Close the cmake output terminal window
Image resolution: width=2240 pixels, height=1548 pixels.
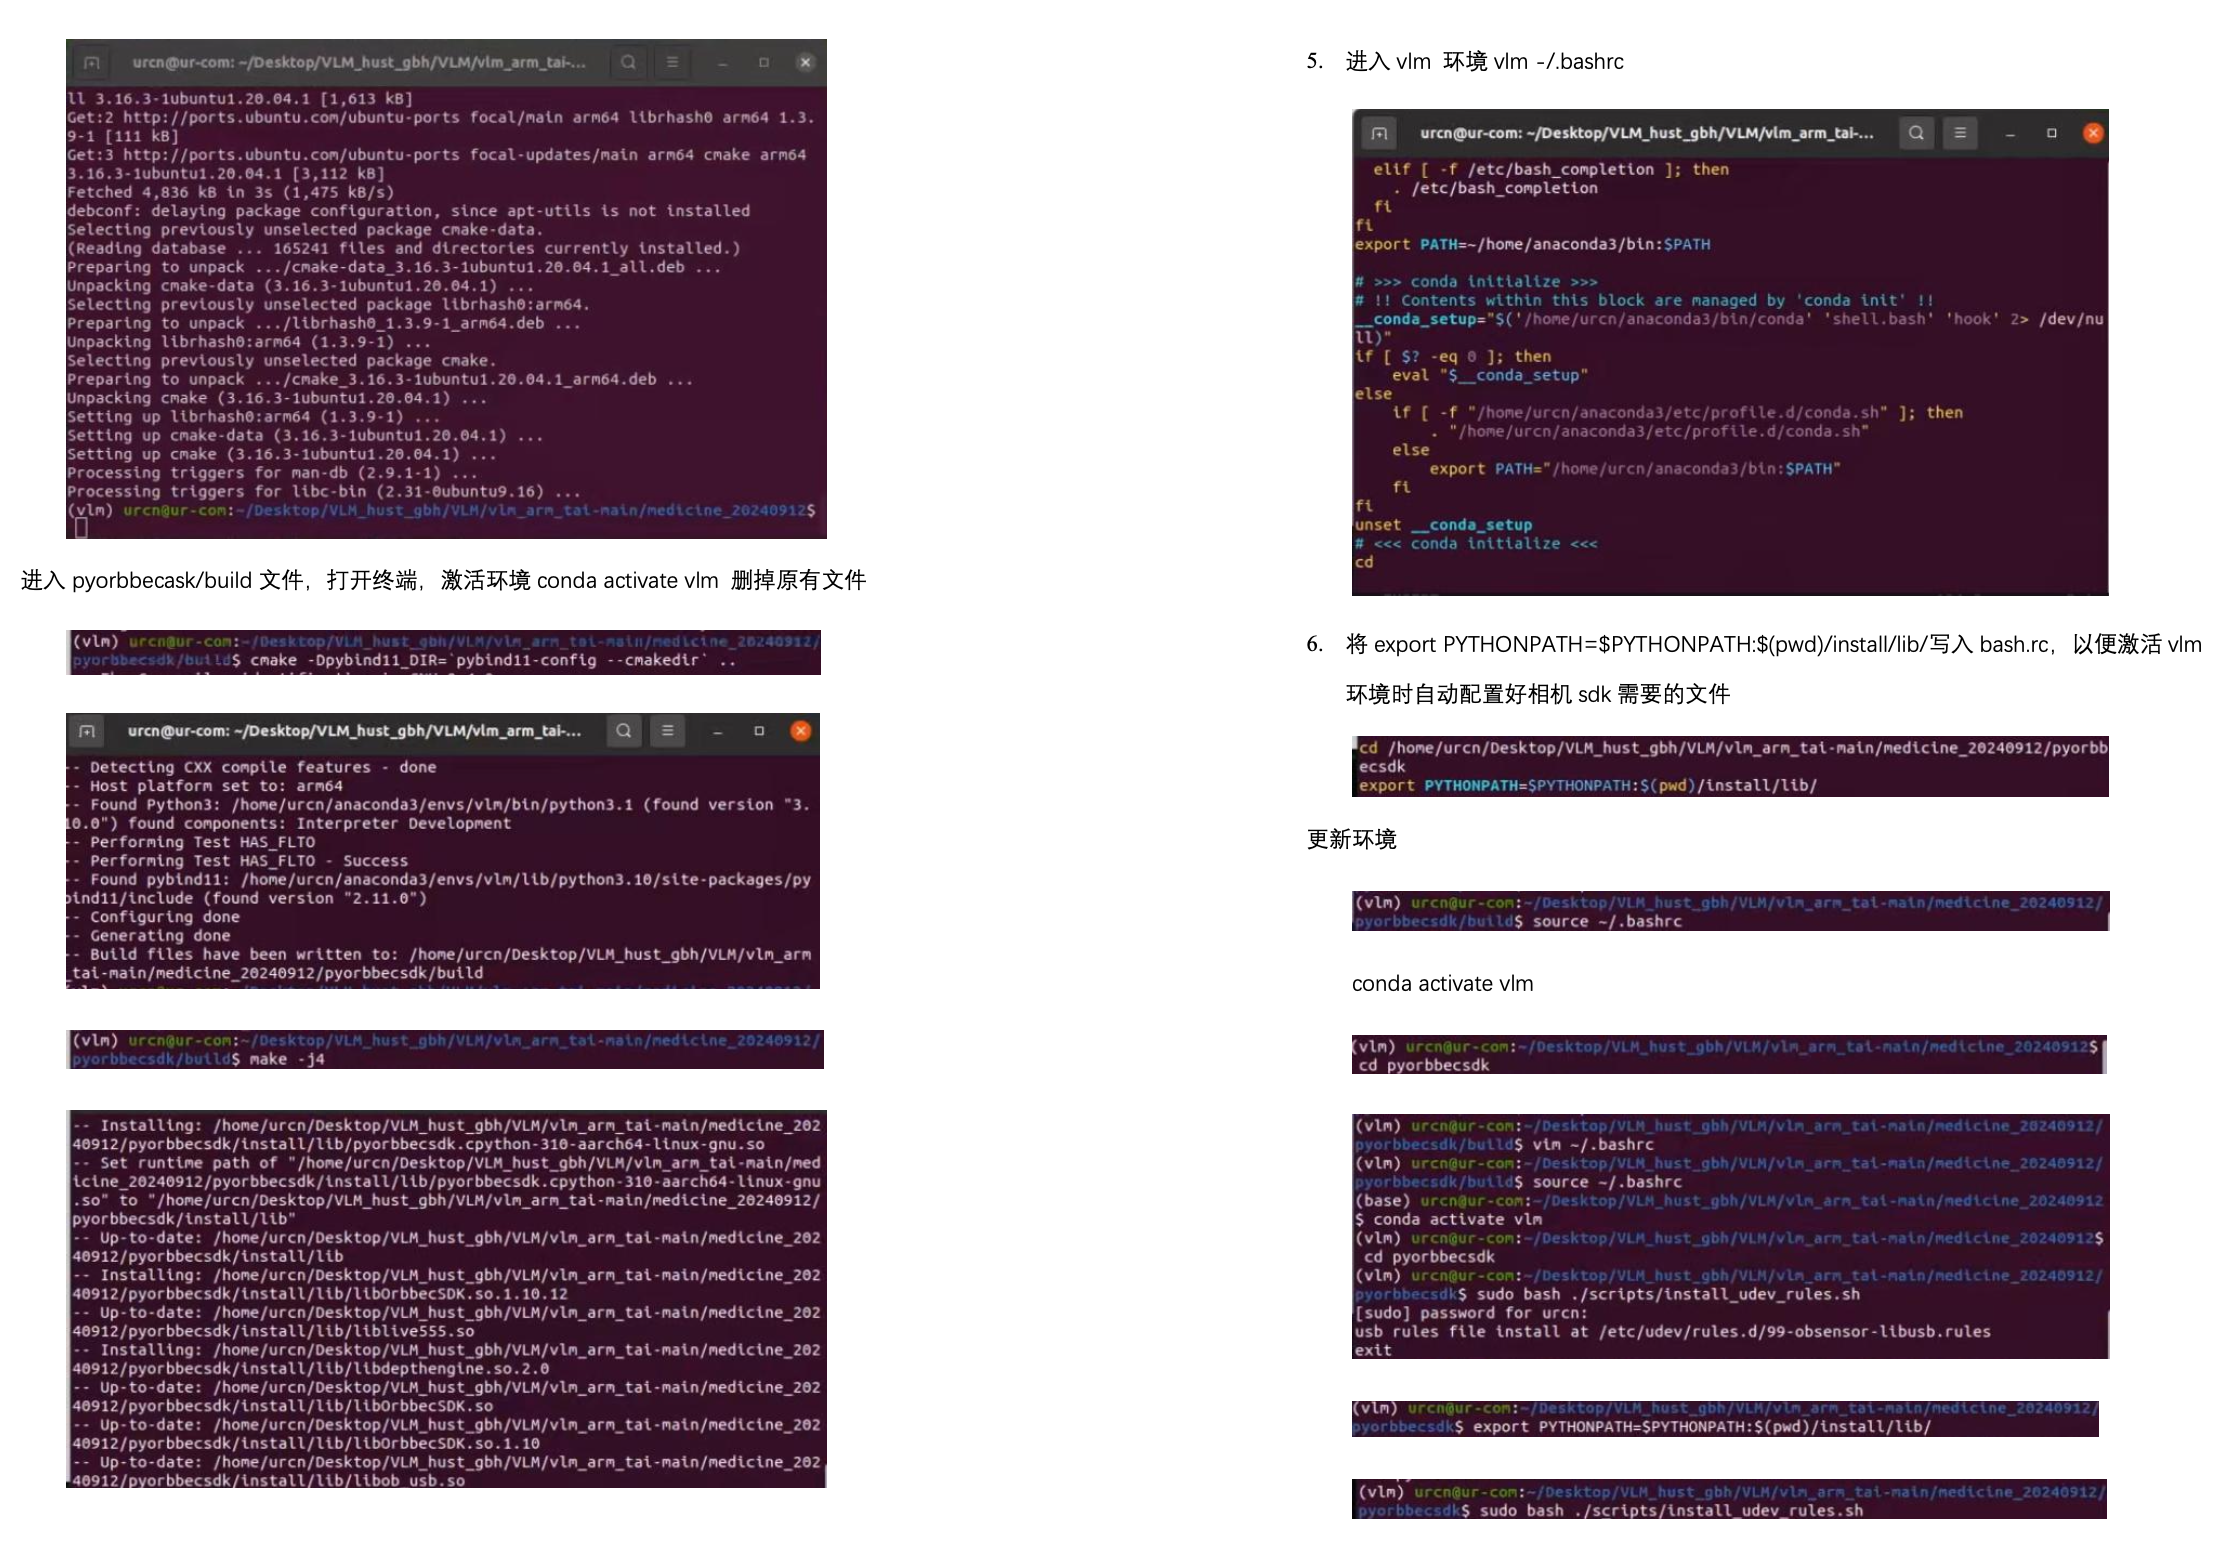(800, 731)
